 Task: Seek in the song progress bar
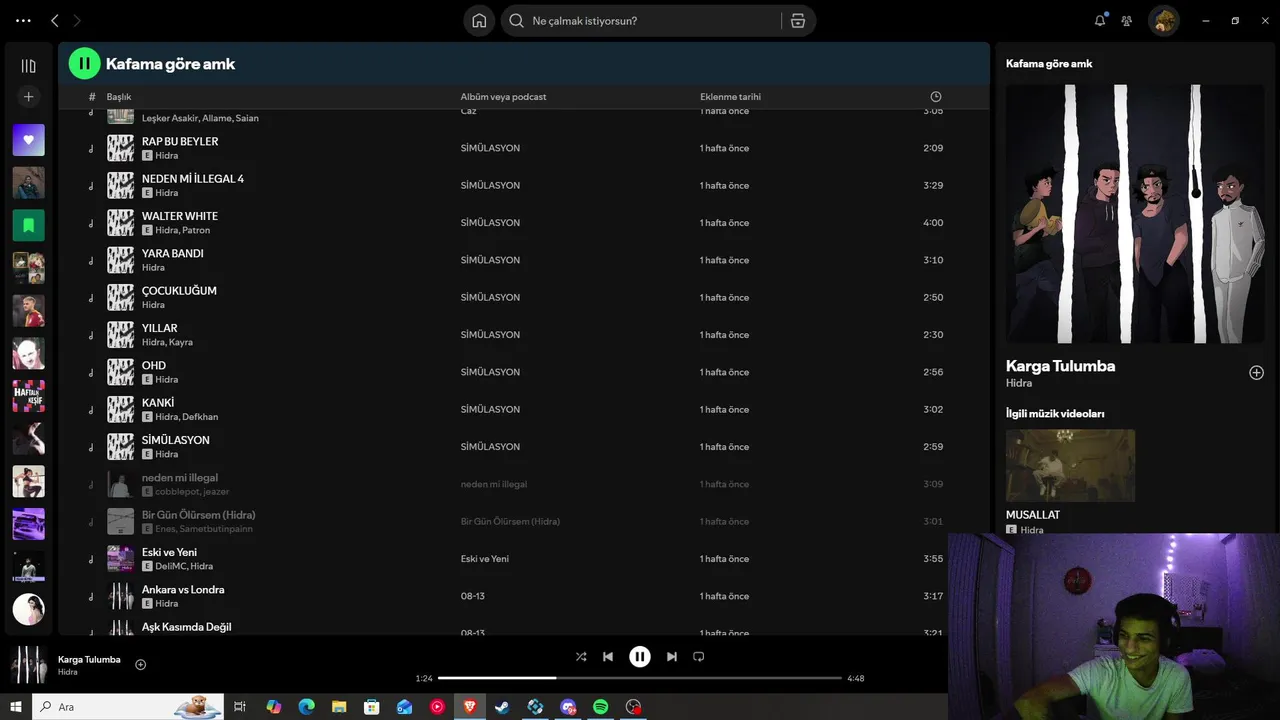640,678
